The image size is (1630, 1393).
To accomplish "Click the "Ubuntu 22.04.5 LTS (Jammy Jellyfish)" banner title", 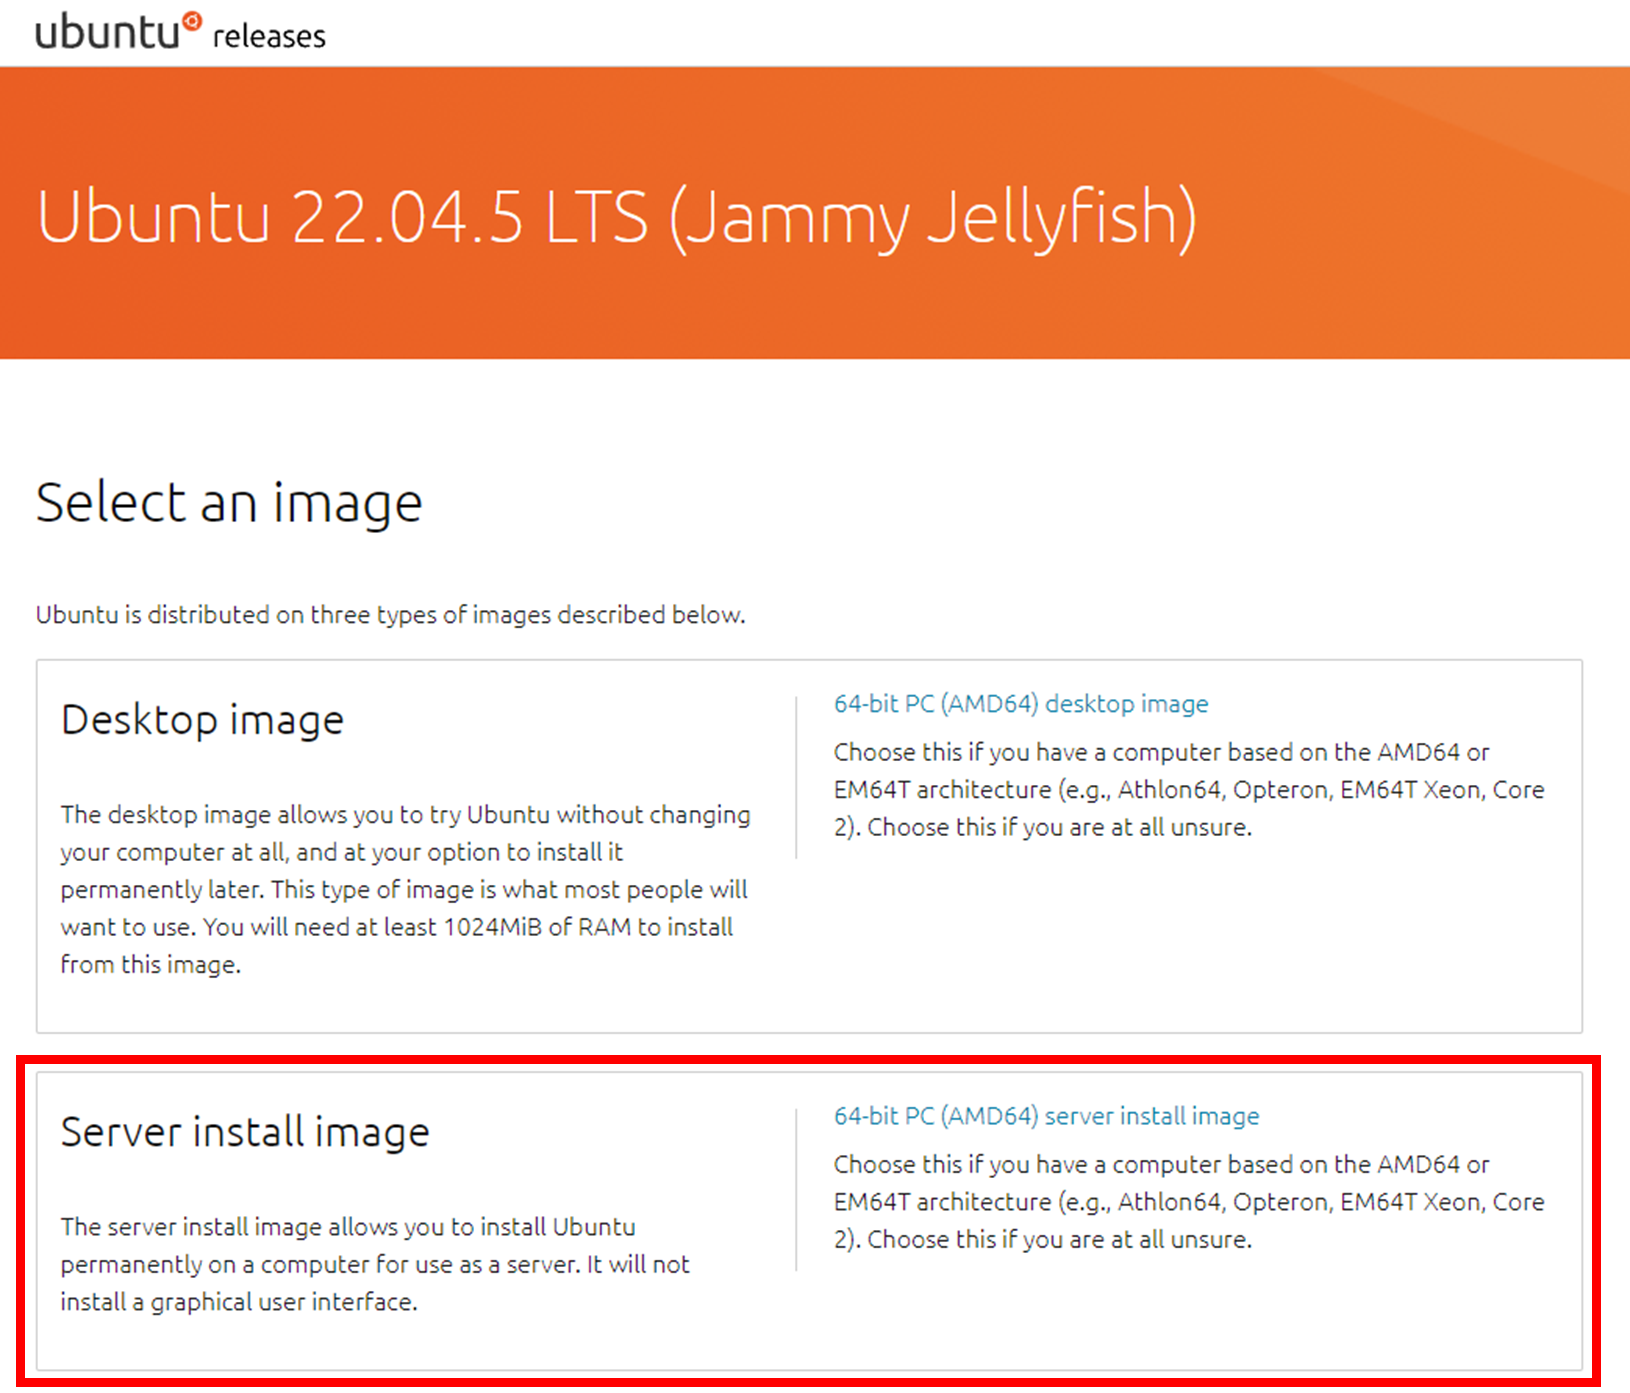I will click(617, 217).
